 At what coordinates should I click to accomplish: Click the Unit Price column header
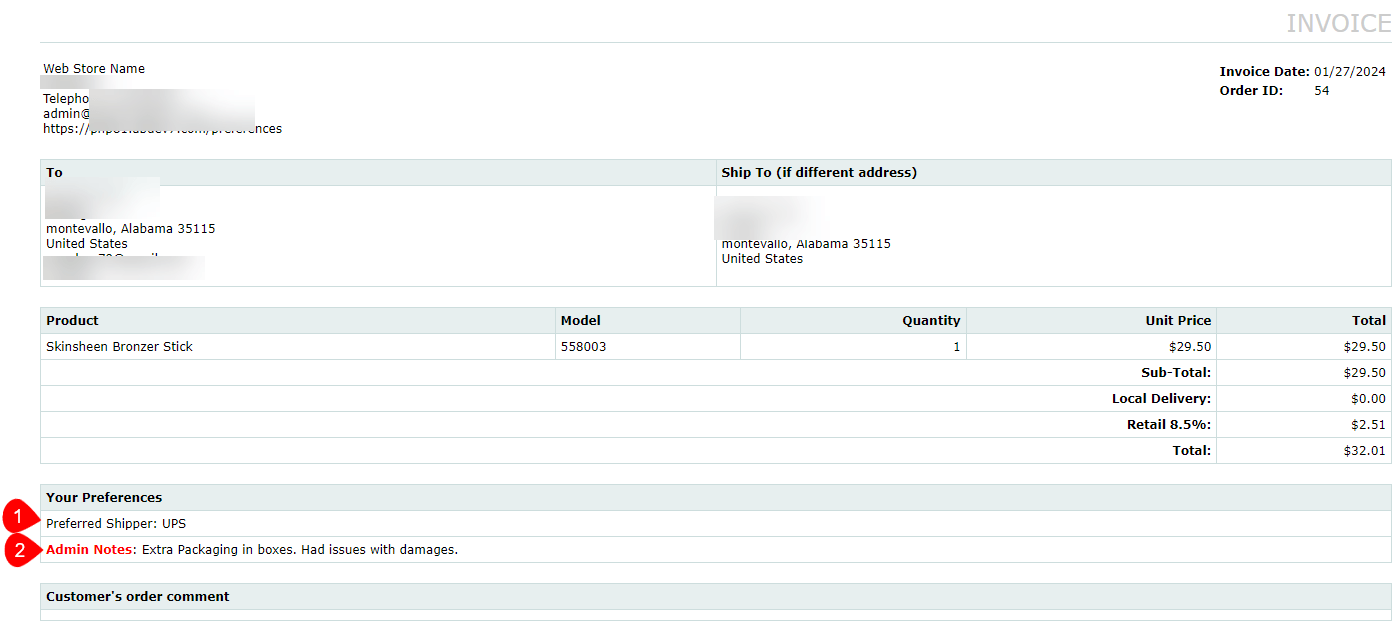pos(1178,321)
